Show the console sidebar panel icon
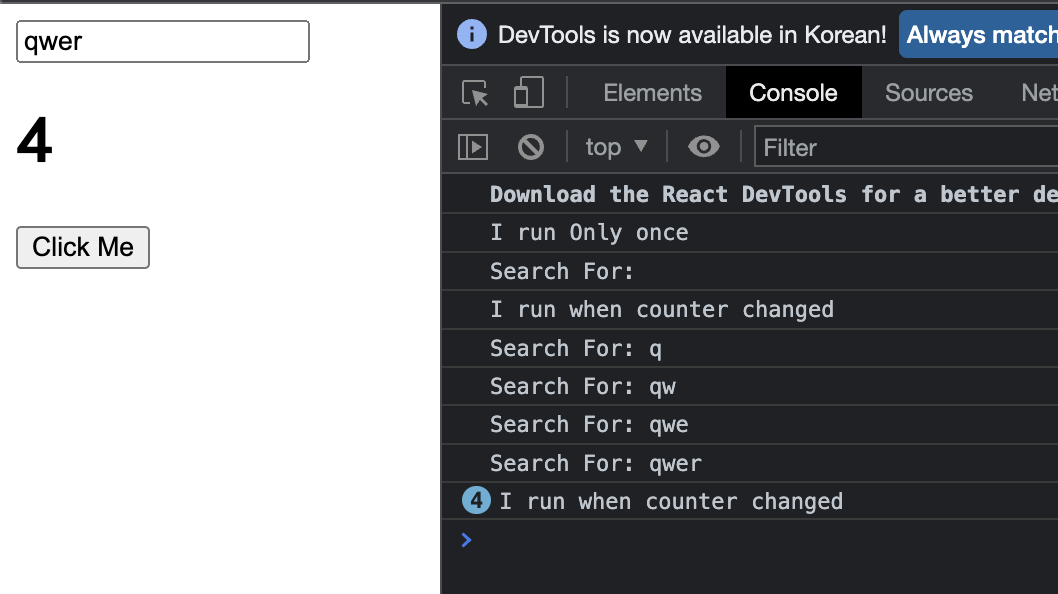 point(473,147)
